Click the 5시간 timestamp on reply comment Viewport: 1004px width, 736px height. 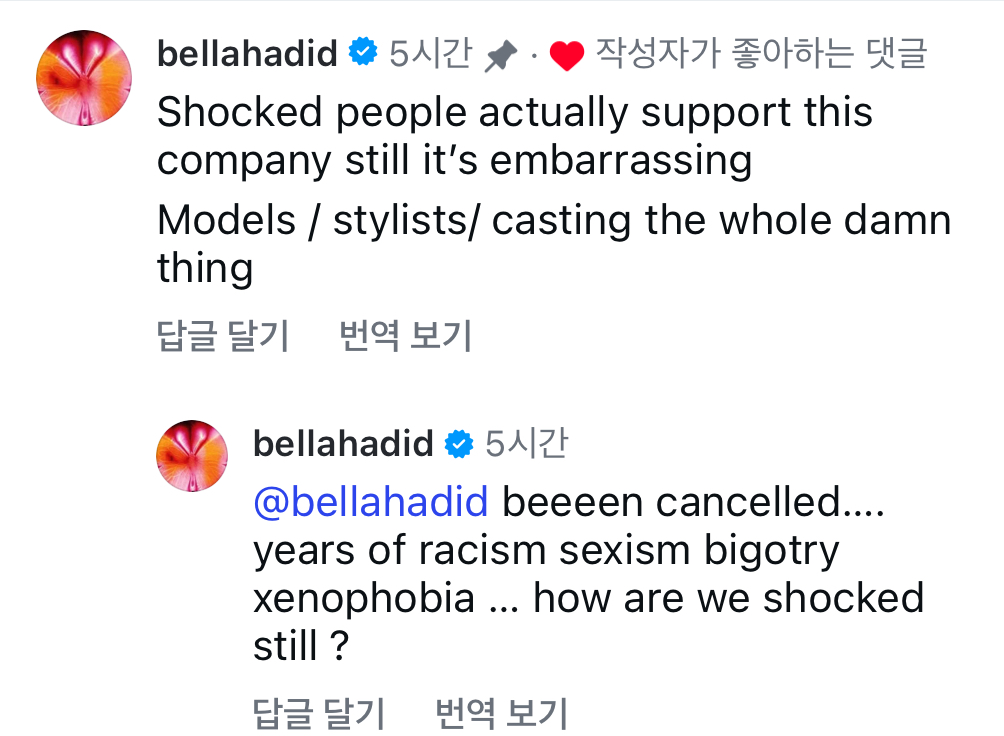point(526,443)
